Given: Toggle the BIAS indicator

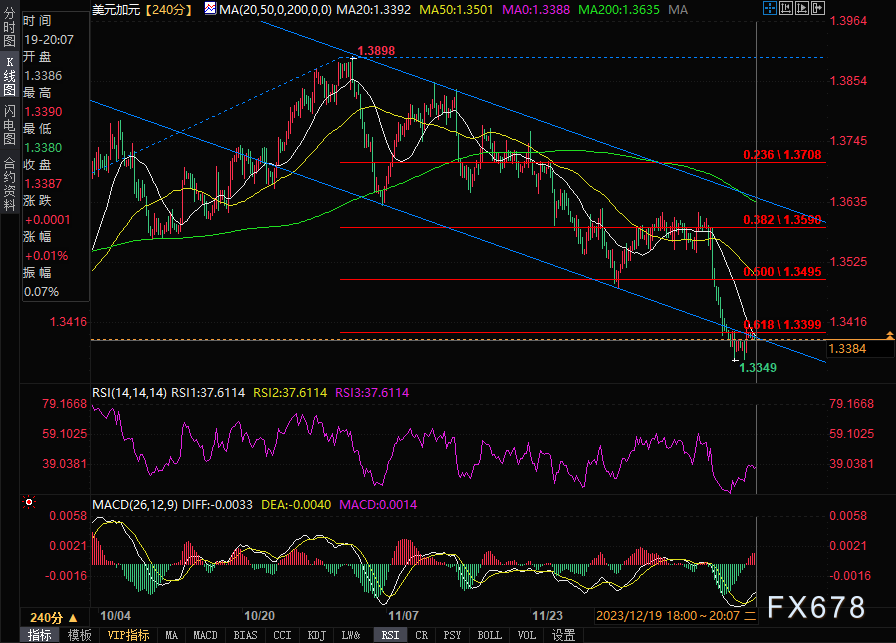Looking at the screenshot, I should (242, 635).
